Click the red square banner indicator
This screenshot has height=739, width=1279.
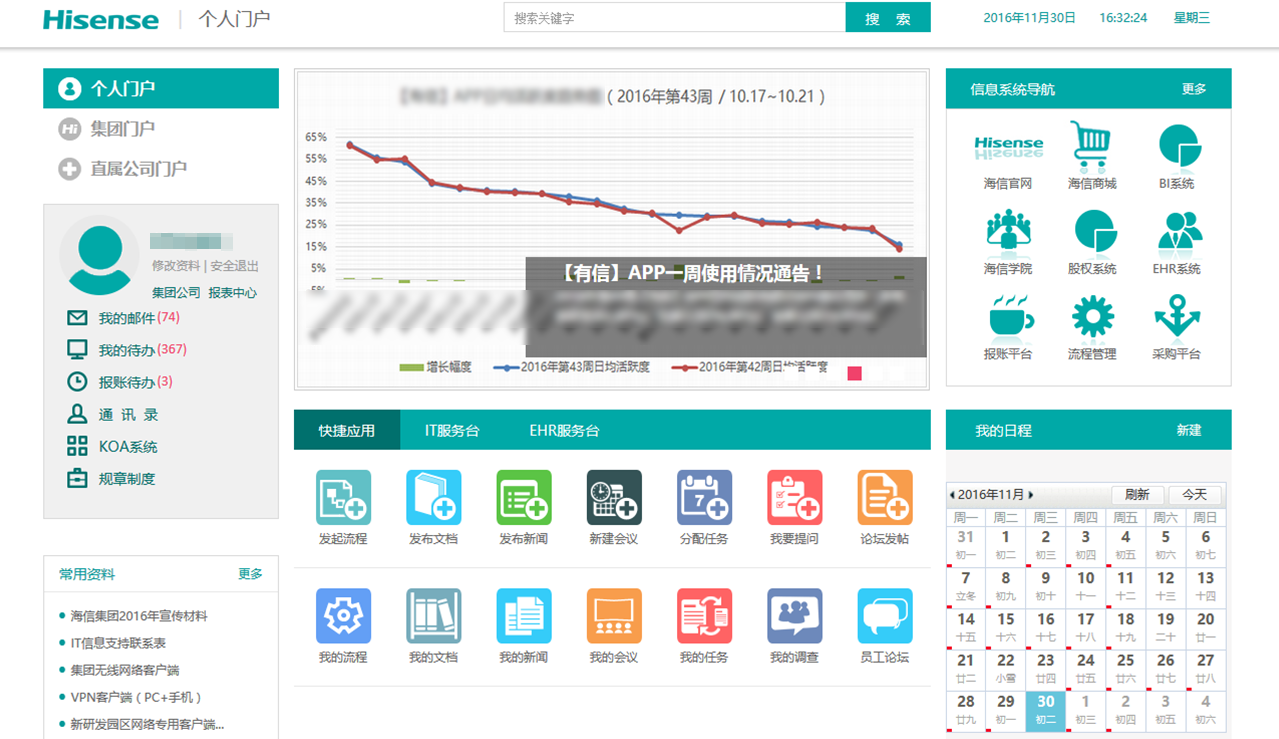854,373
